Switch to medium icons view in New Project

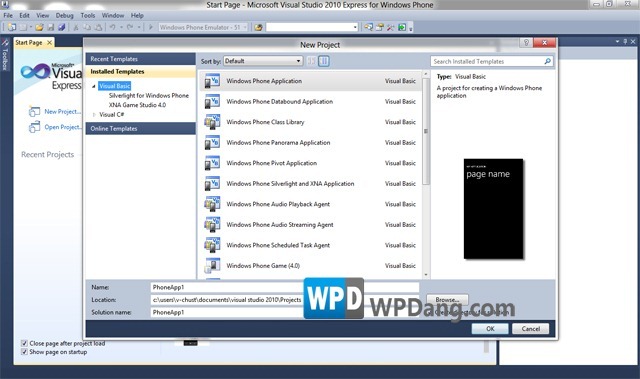[324, 61]
